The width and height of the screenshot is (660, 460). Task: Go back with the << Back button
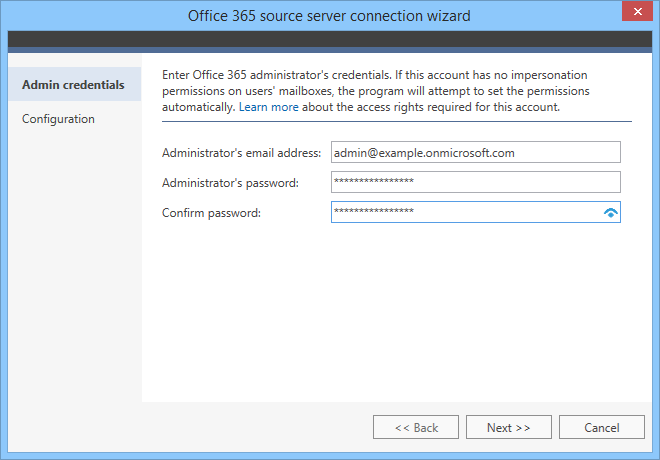(x=416, y=427)
